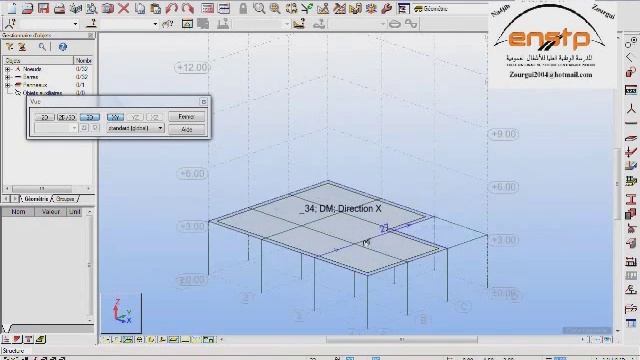The width and height of the screenshot is (640, 360).
Task: Select the XZ plane button
Action: tap(154, 117)
